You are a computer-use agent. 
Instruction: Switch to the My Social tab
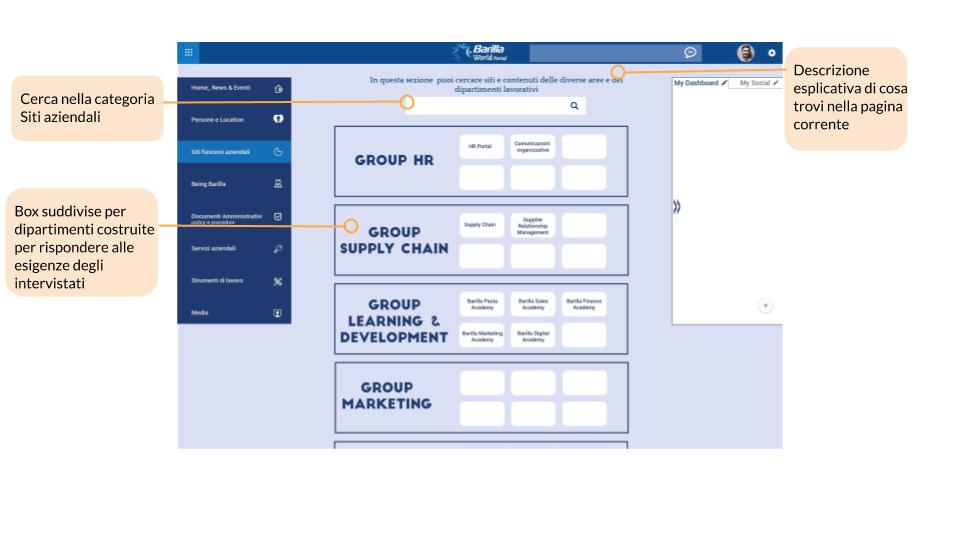point(754,83)
